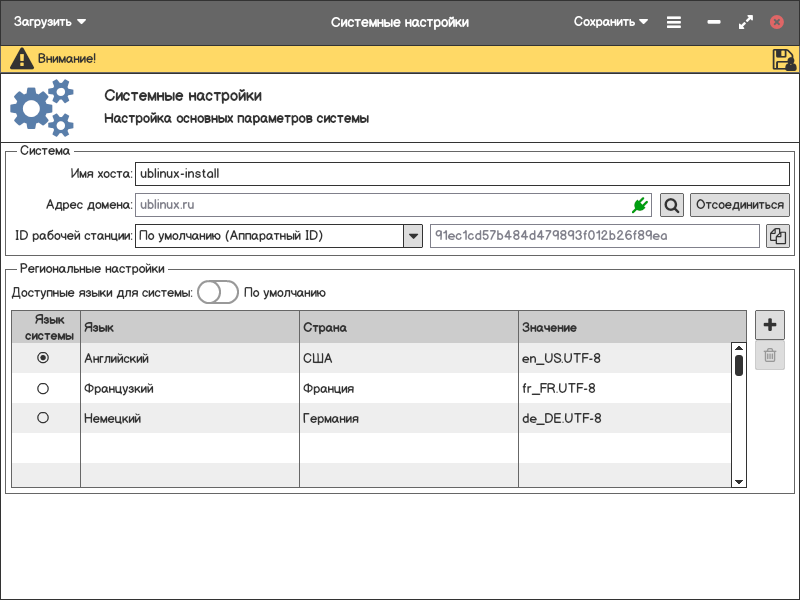Open the hamburger menu in title bar
Image resolution: width=800 pixels, height=600 pixels.
tap(674, 22)
